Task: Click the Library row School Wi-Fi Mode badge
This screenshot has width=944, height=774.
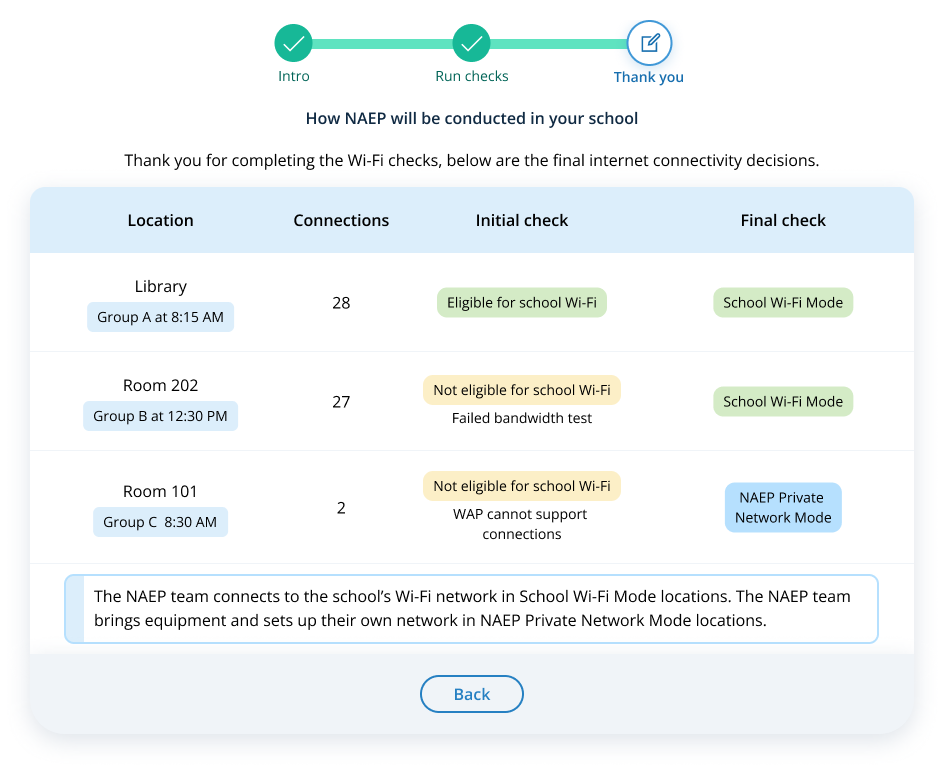Action: coord(783,303)
